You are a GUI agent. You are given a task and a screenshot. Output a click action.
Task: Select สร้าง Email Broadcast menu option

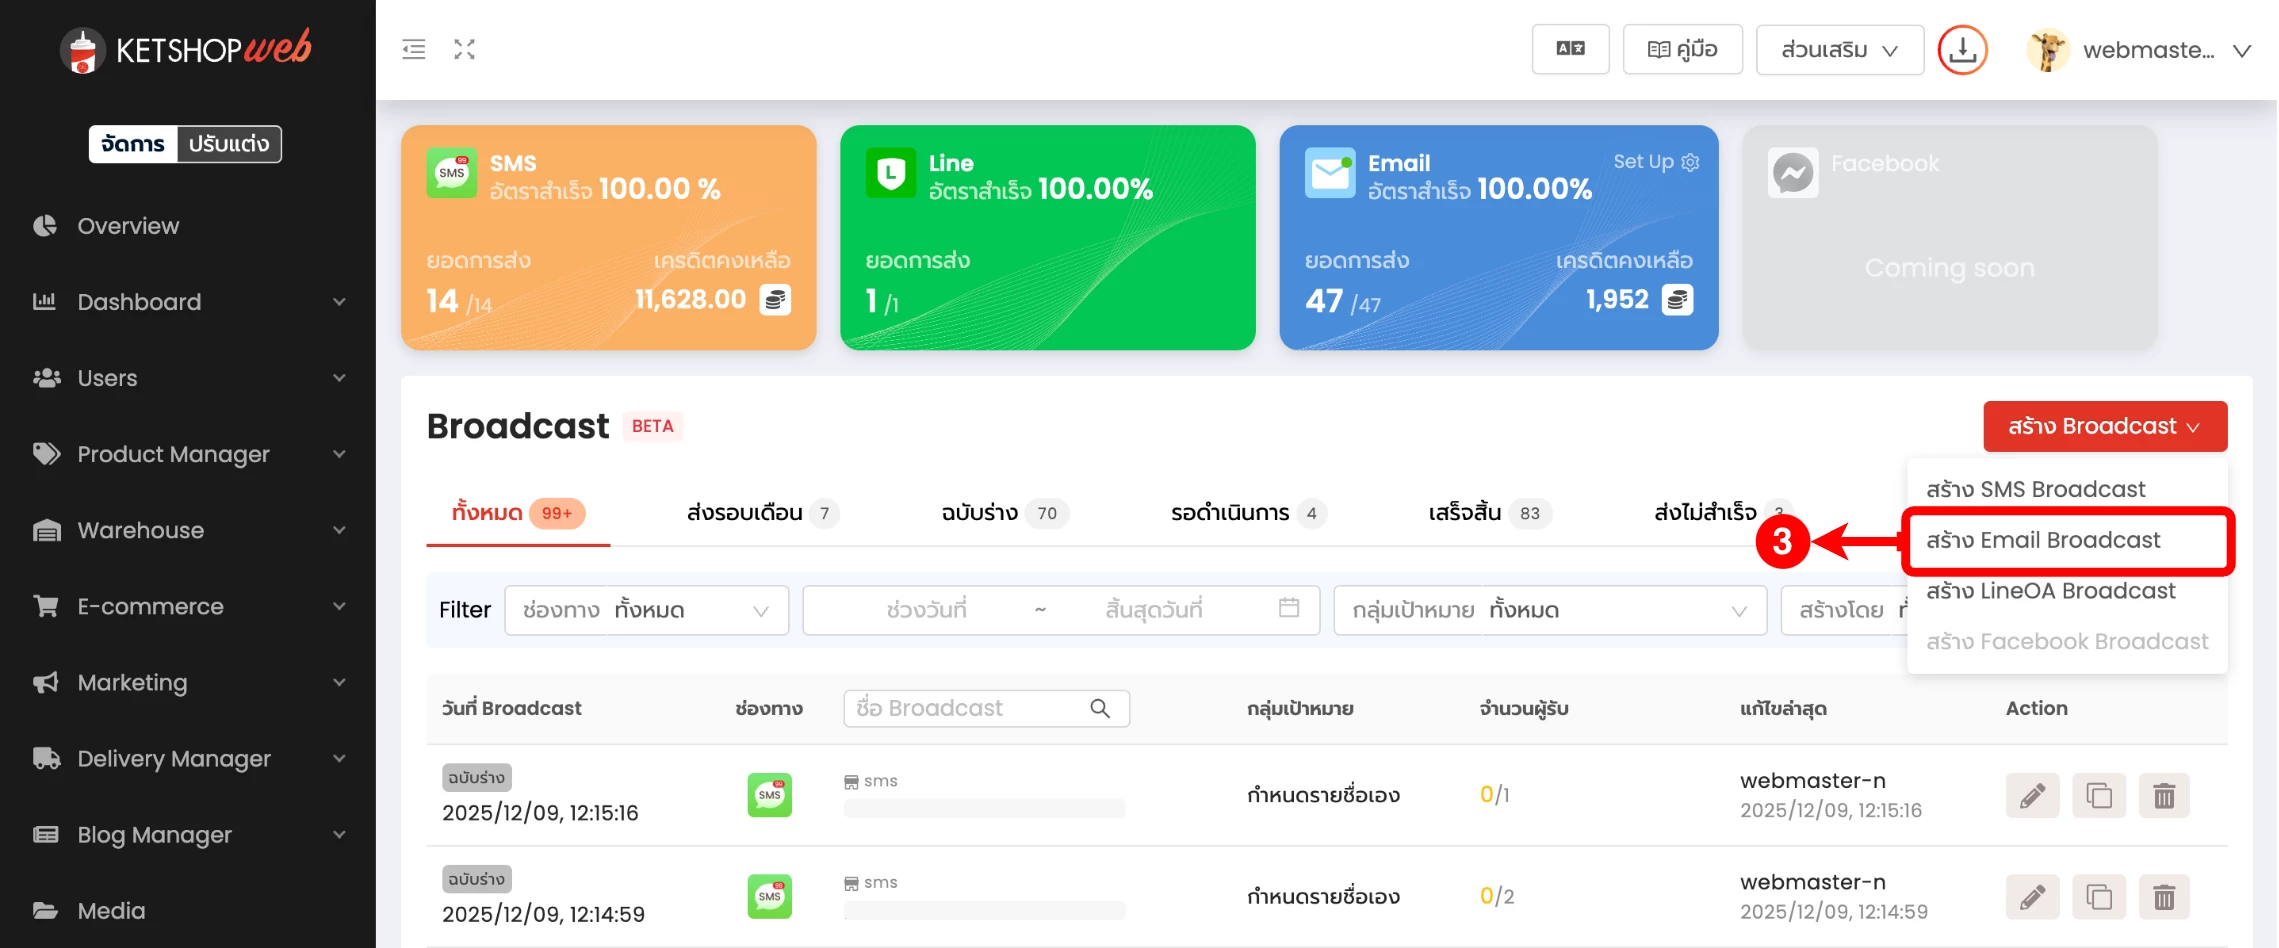(2043, 541)
